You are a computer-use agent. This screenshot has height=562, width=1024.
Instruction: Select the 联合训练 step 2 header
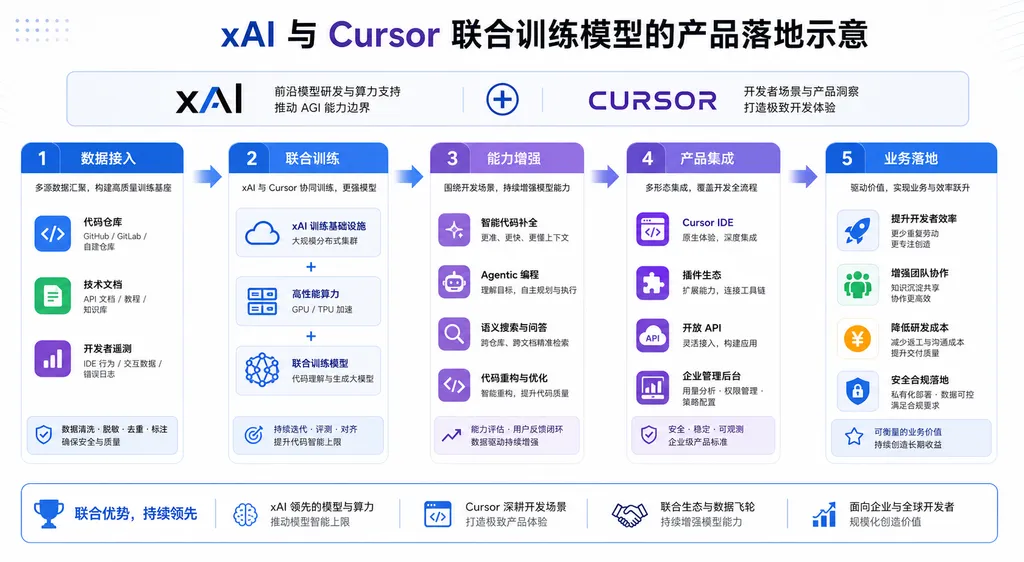coord(308,158)
